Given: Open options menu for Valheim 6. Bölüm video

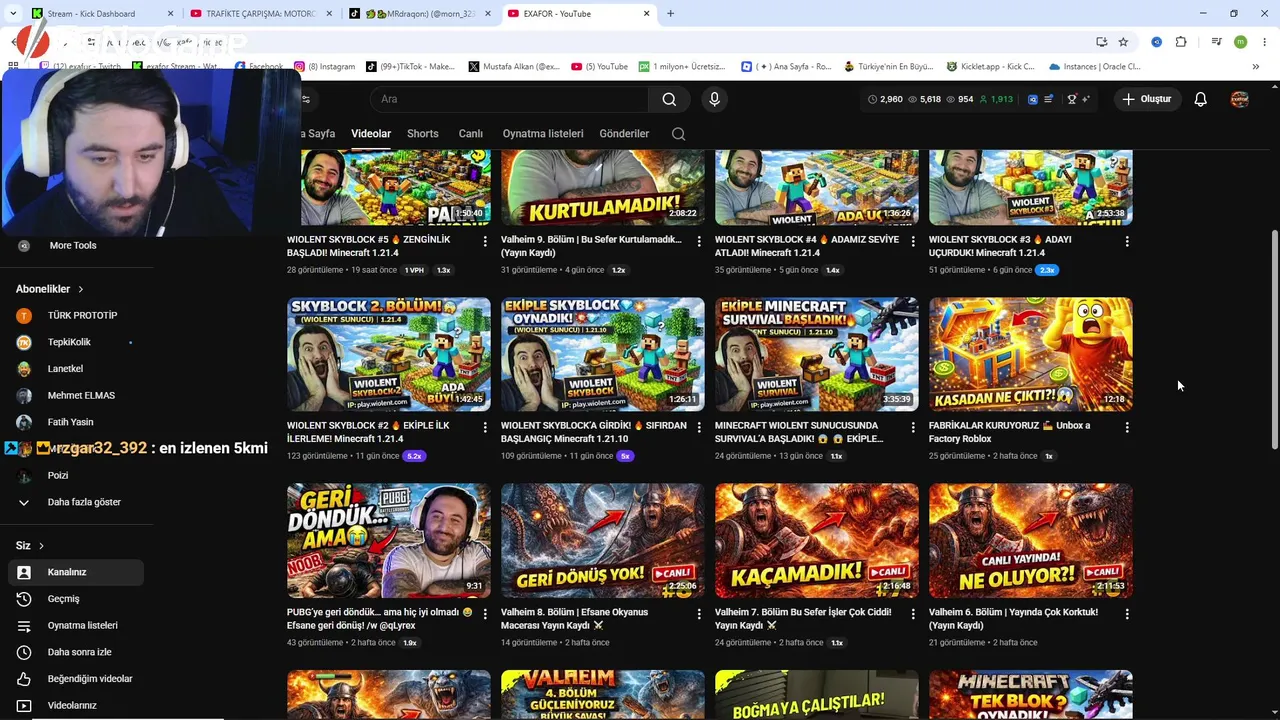Looking at the screenshot, I should 1127,613.
